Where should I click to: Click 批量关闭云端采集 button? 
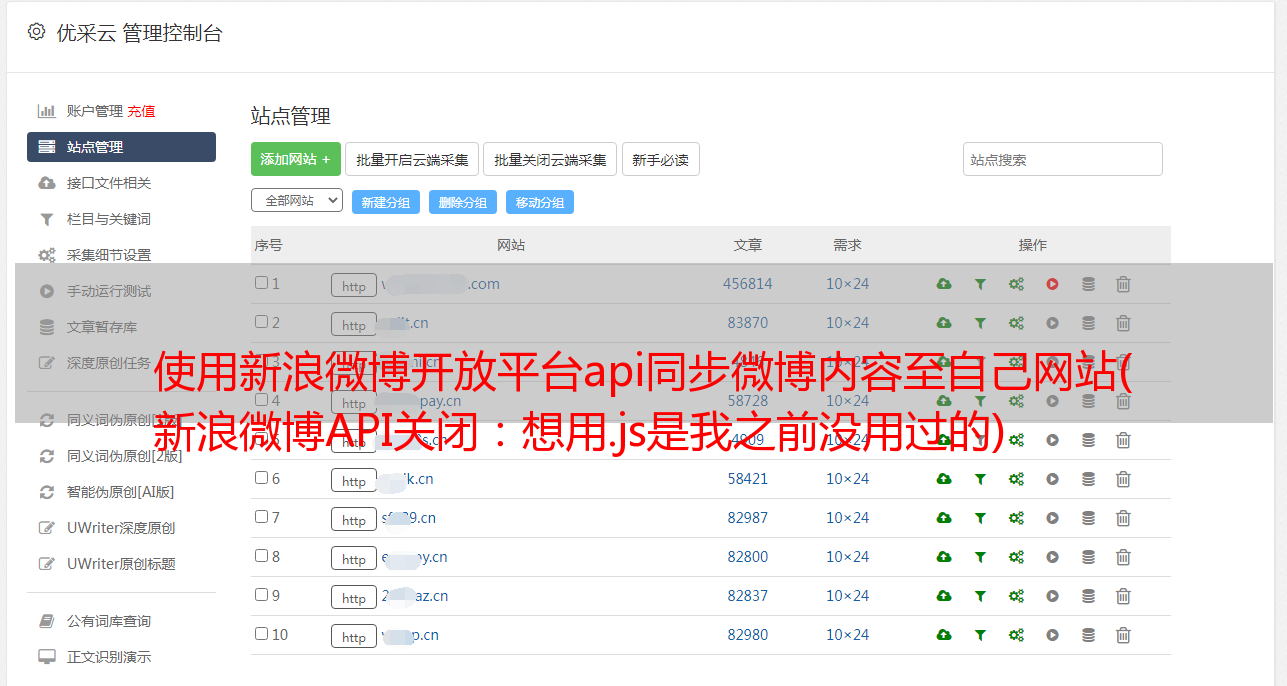(x=550, y=159)
